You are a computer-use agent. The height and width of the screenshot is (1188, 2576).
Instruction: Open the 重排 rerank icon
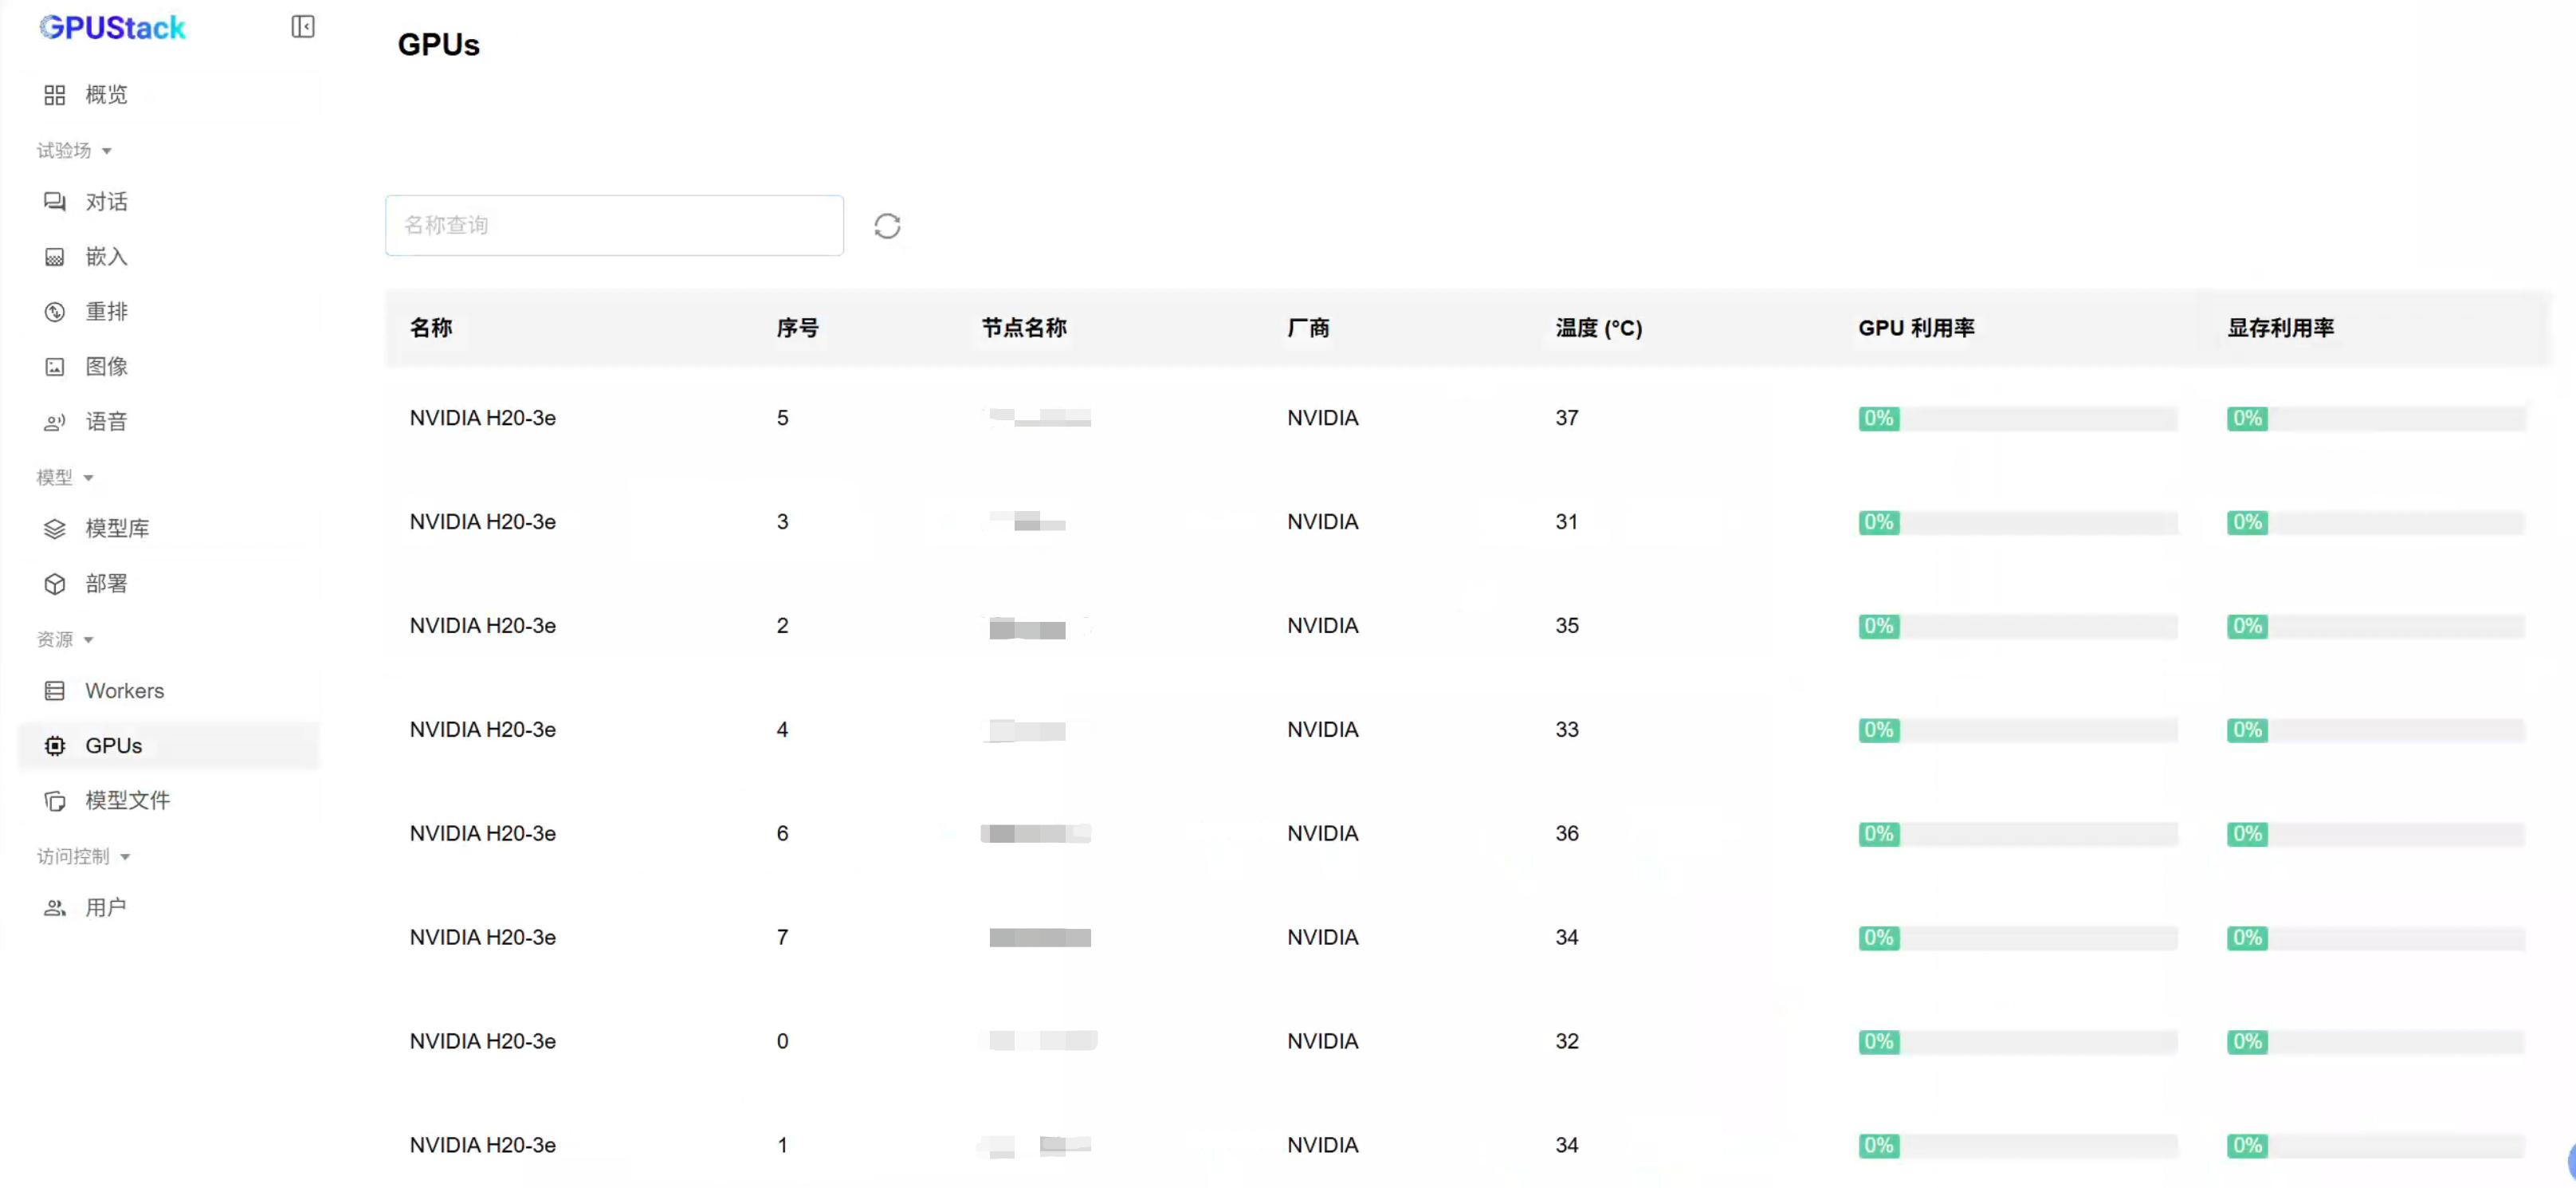[x=55, y=312]
